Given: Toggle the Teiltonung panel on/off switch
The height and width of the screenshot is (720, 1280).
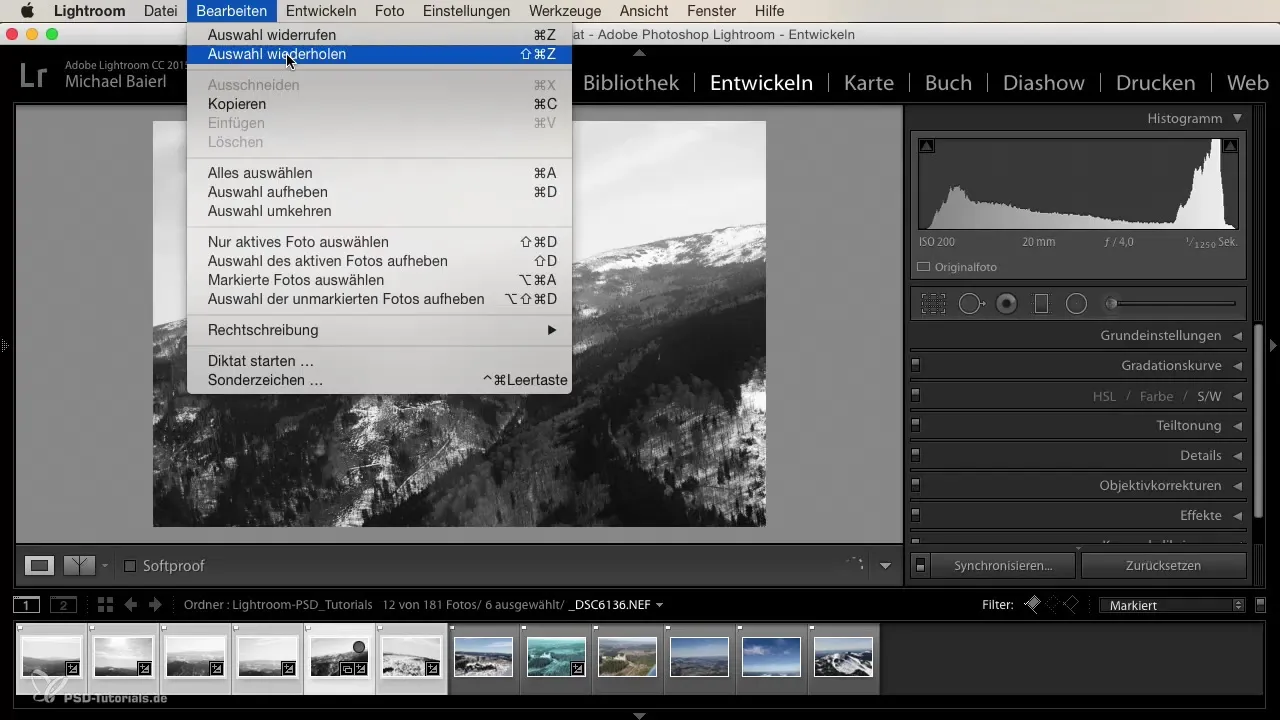Looking at the screenshot, I should pyautogui.click(x=915, y=426).
